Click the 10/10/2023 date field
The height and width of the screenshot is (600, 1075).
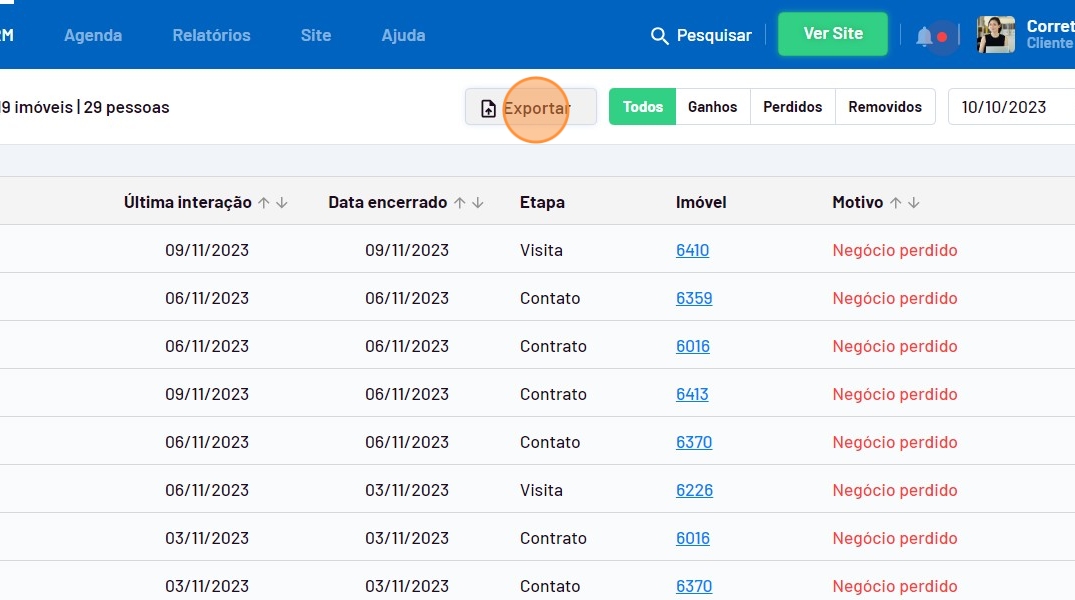[x=1004, y=107]
